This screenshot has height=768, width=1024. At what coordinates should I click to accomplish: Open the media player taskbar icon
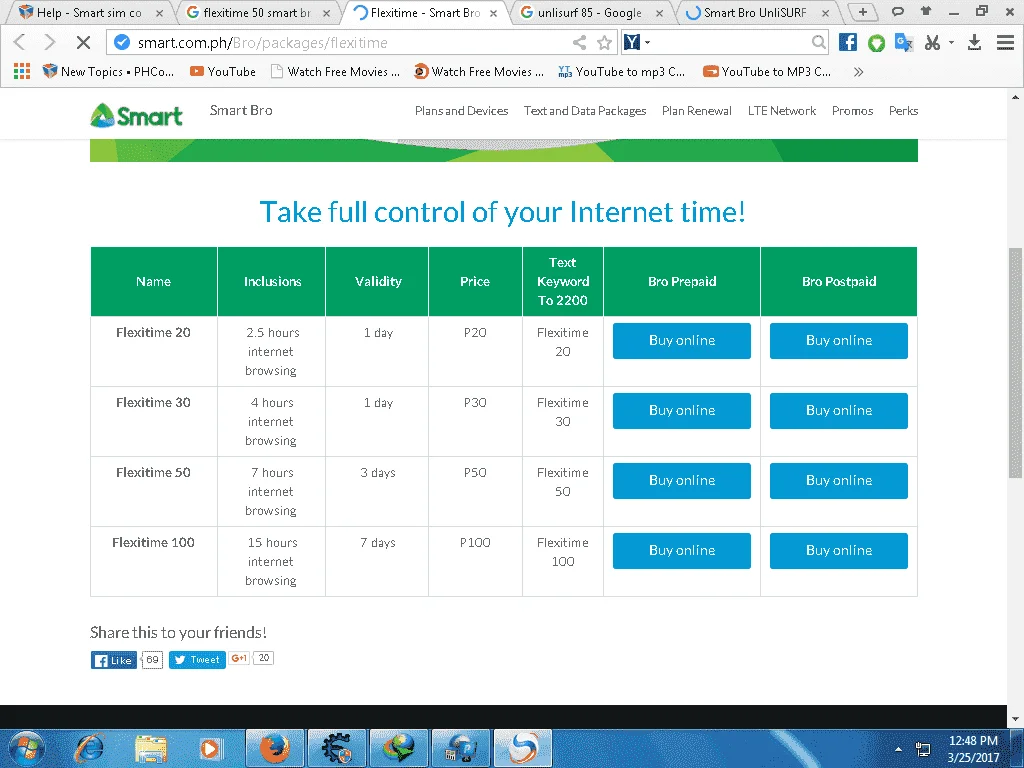tap(210, 748)
